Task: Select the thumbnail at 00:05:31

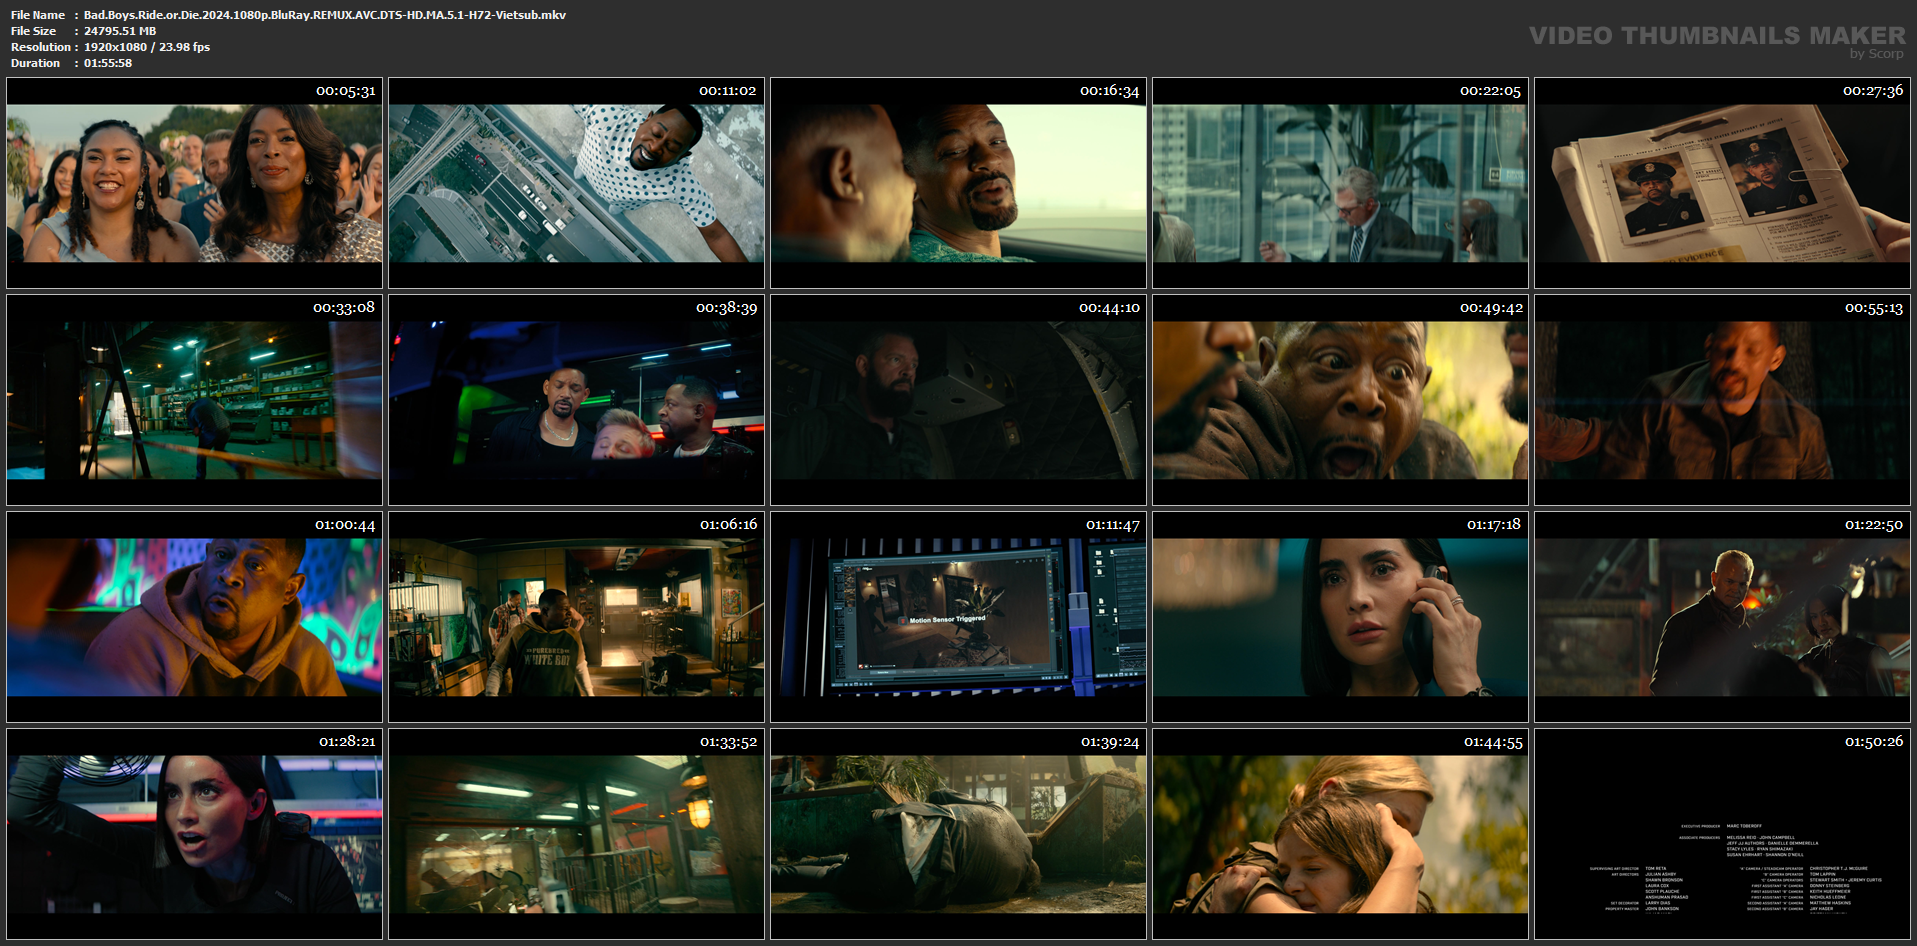Action: (x=194, y=183)
